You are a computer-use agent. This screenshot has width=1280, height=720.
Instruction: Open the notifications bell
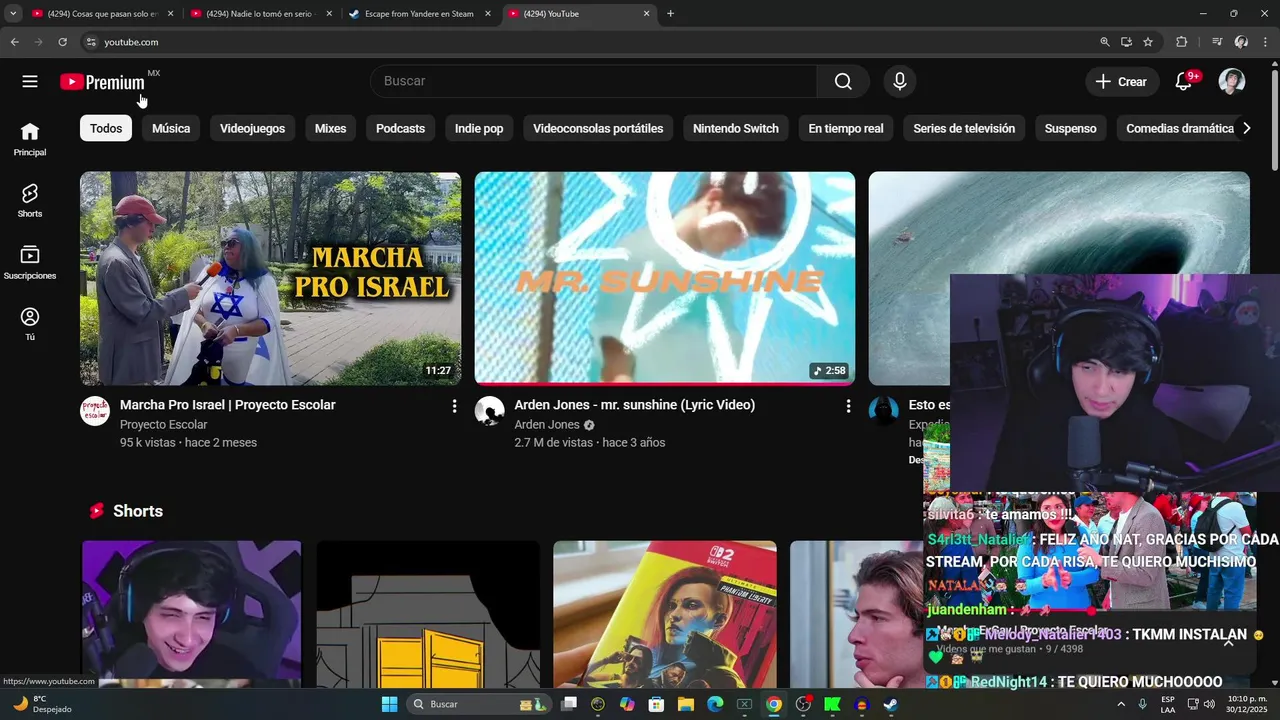click(1184, 82)
